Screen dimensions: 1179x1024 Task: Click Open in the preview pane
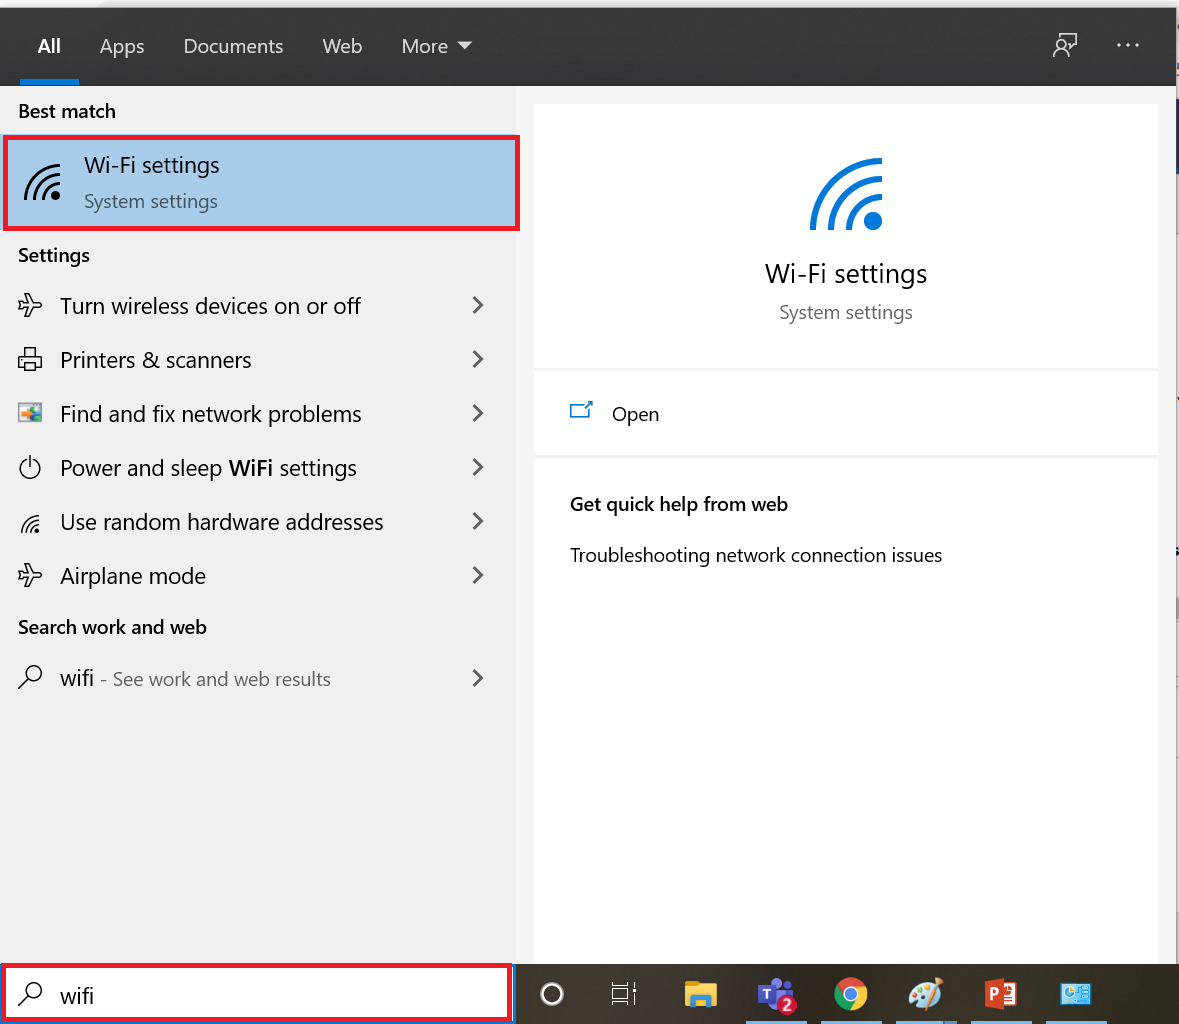click(x=635, y=414)
